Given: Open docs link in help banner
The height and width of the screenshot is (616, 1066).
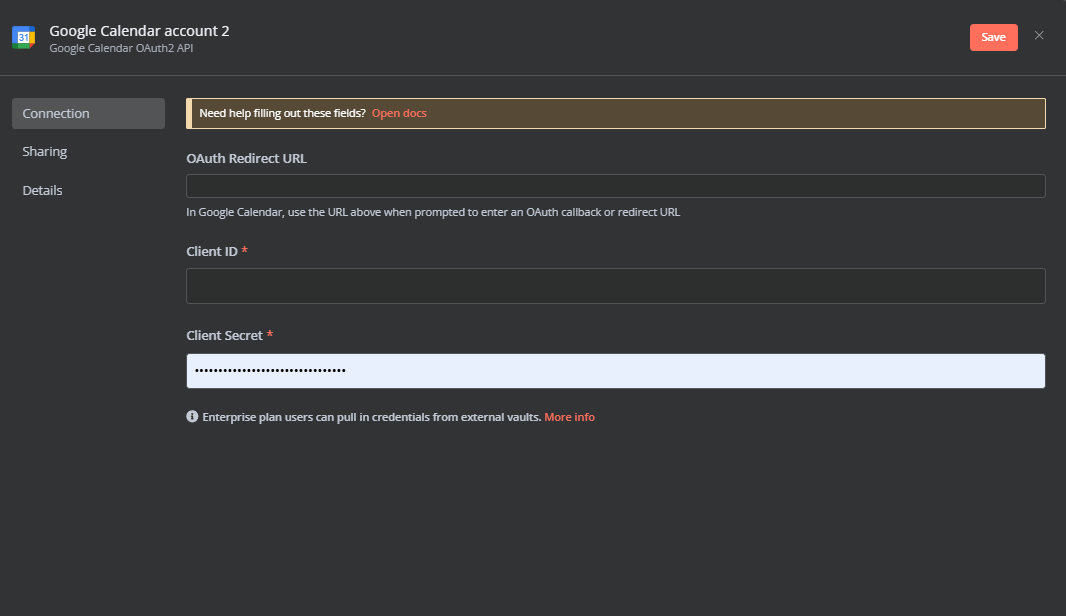Looking at the screenshot, I should [x=399, y=113].
